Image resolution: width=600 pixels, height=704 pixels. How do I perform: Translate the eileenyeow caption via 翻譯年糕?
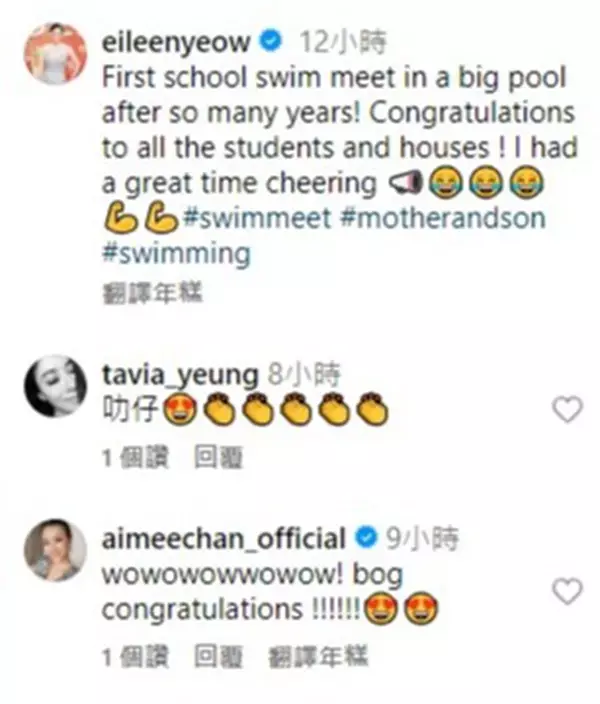click(153, 293)
